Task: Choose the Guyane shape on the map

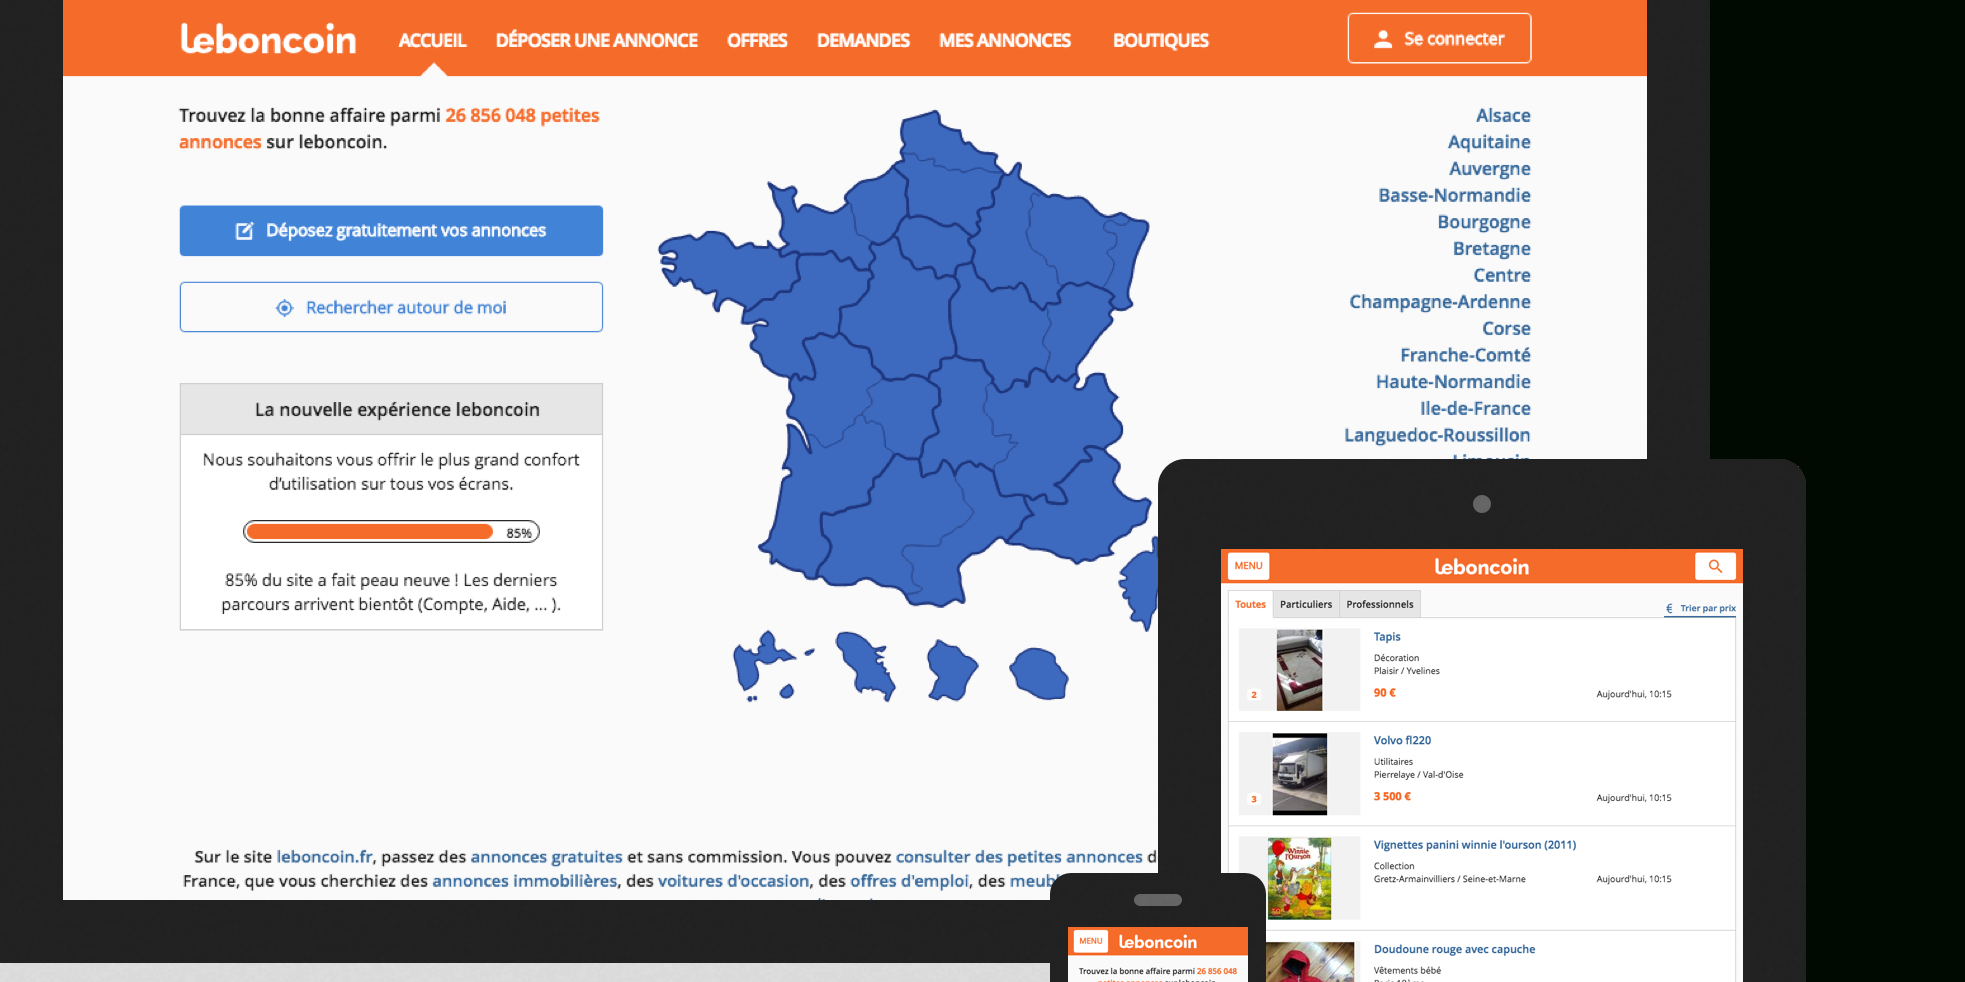Action: coord(950,668)
